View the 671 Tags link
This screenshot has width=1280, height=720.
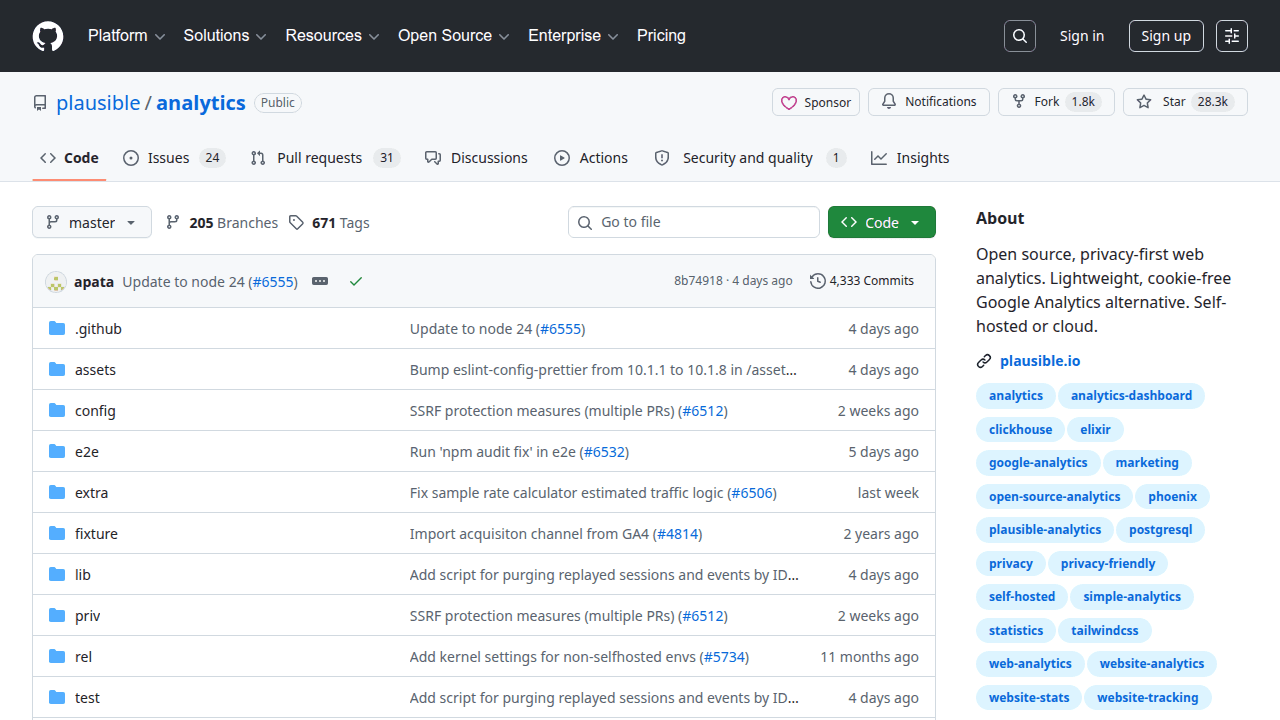click(x=329, y=223)
